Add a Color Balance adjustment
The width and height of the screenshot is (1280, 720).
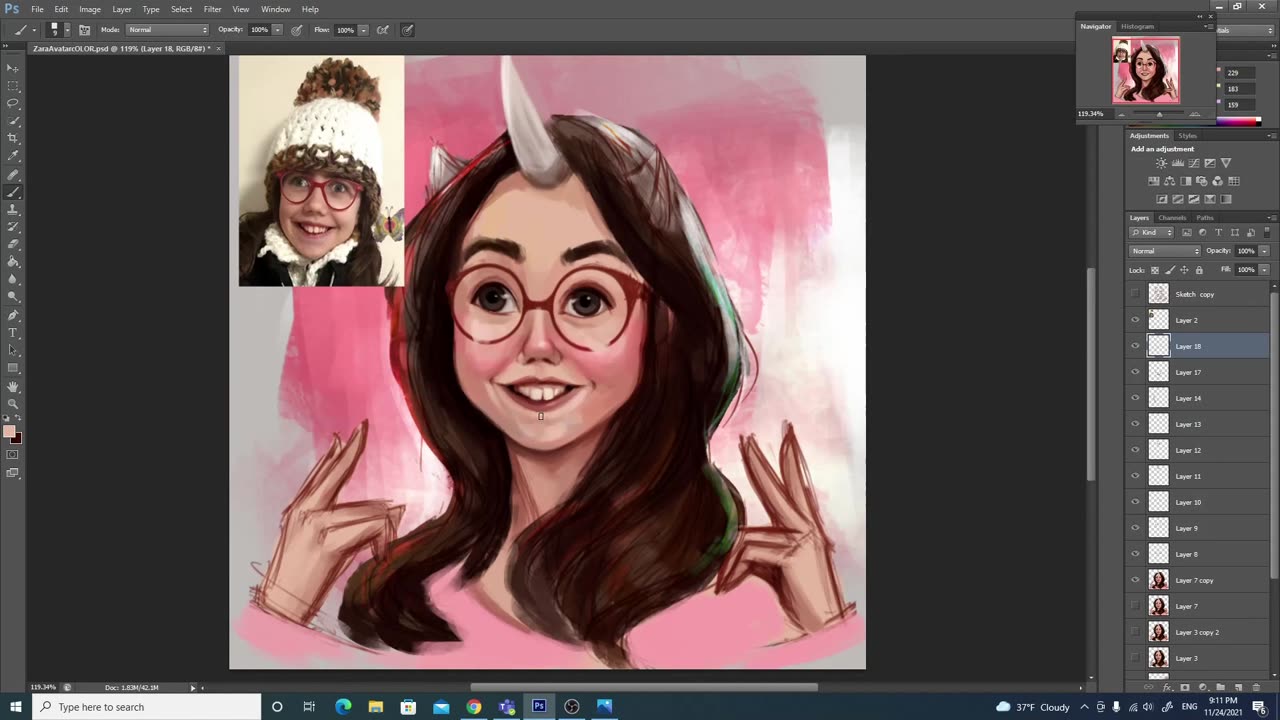point(1170,181)
